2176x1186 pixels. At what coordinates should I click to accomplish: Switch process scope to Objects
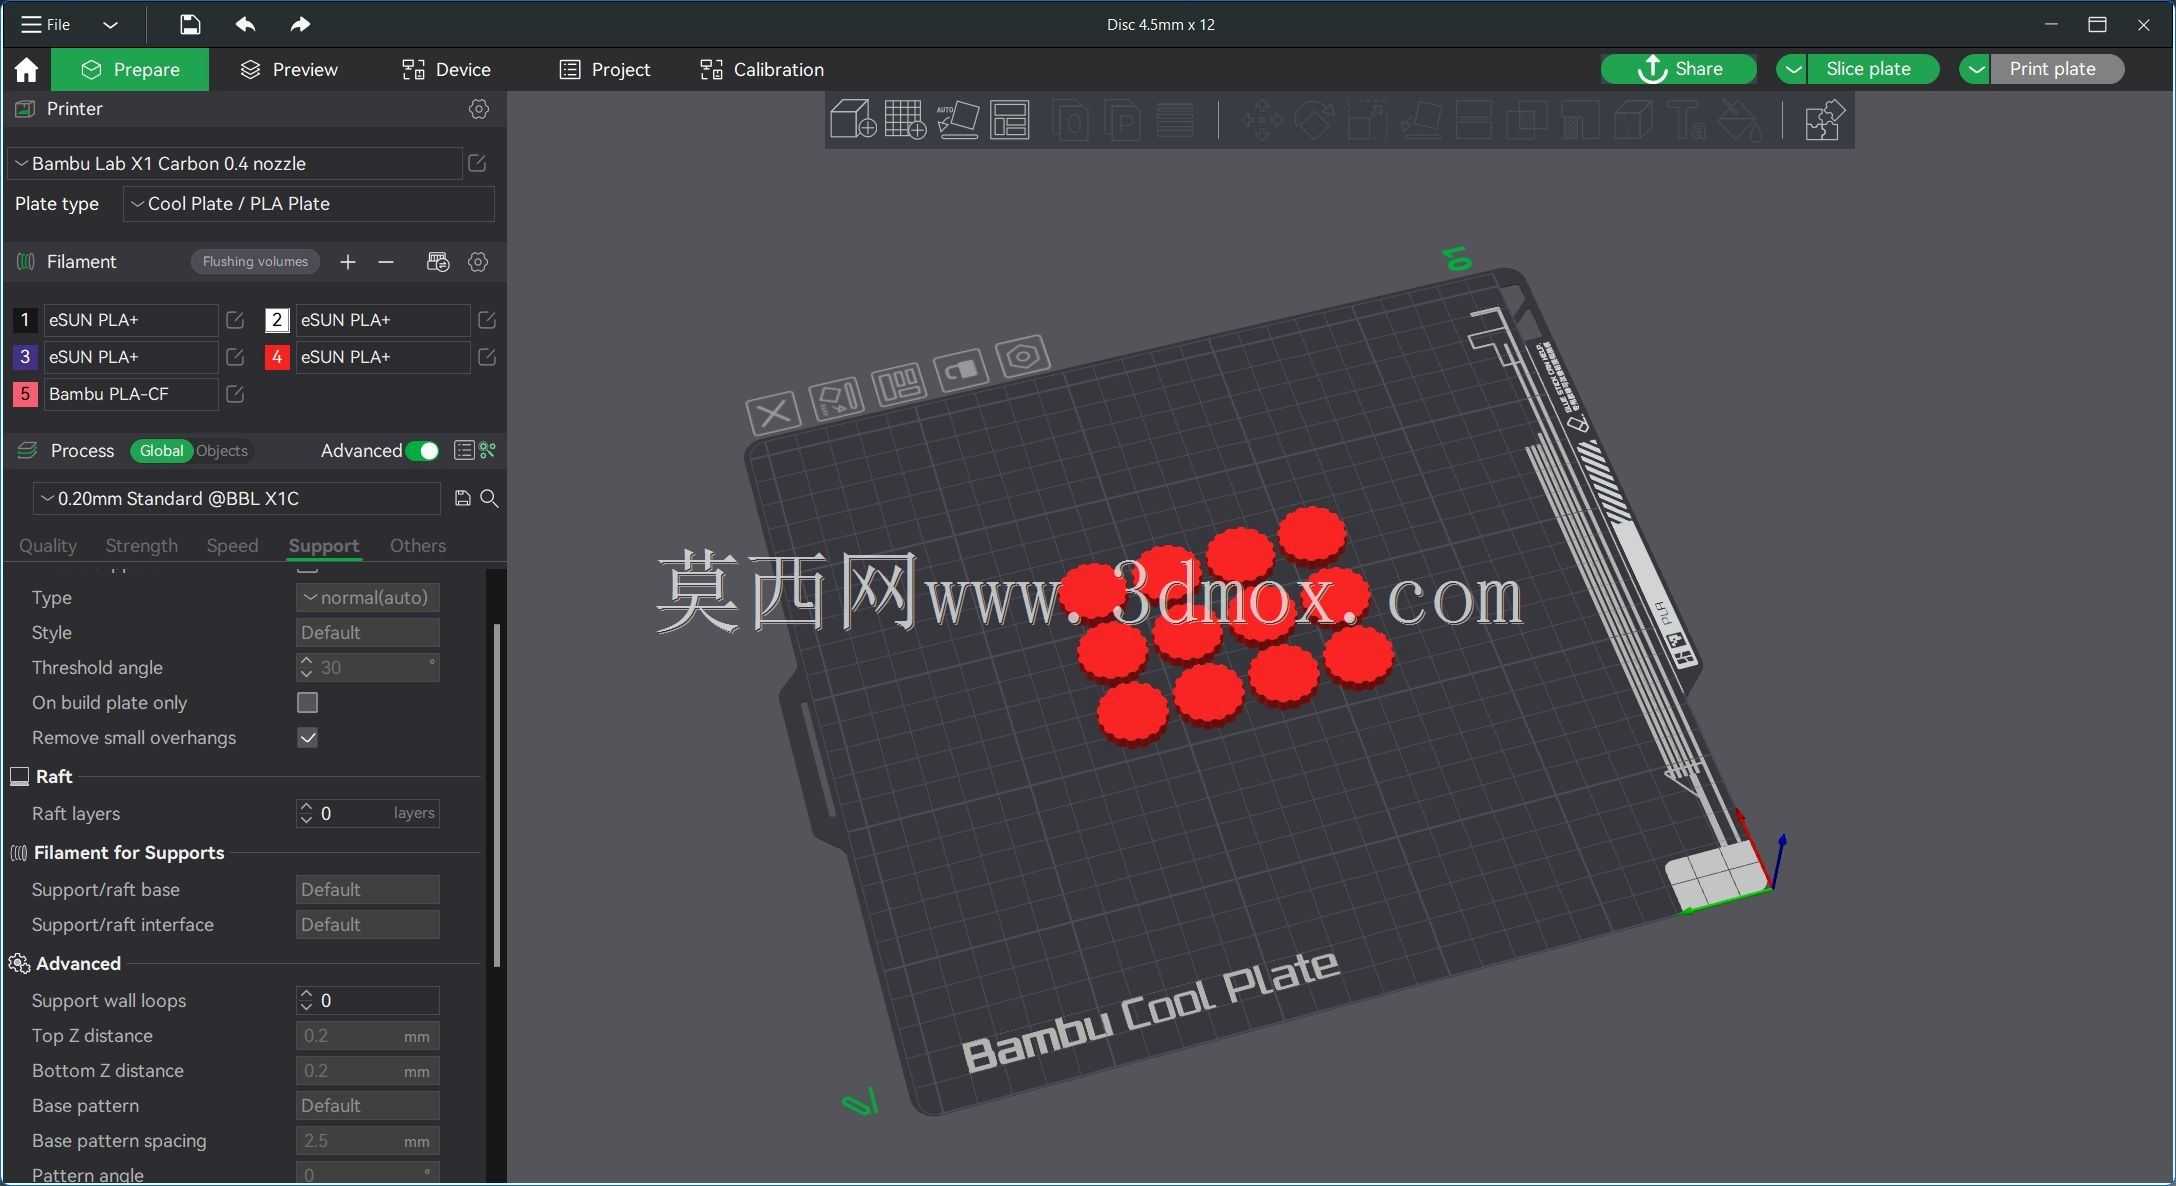(222, 451)
